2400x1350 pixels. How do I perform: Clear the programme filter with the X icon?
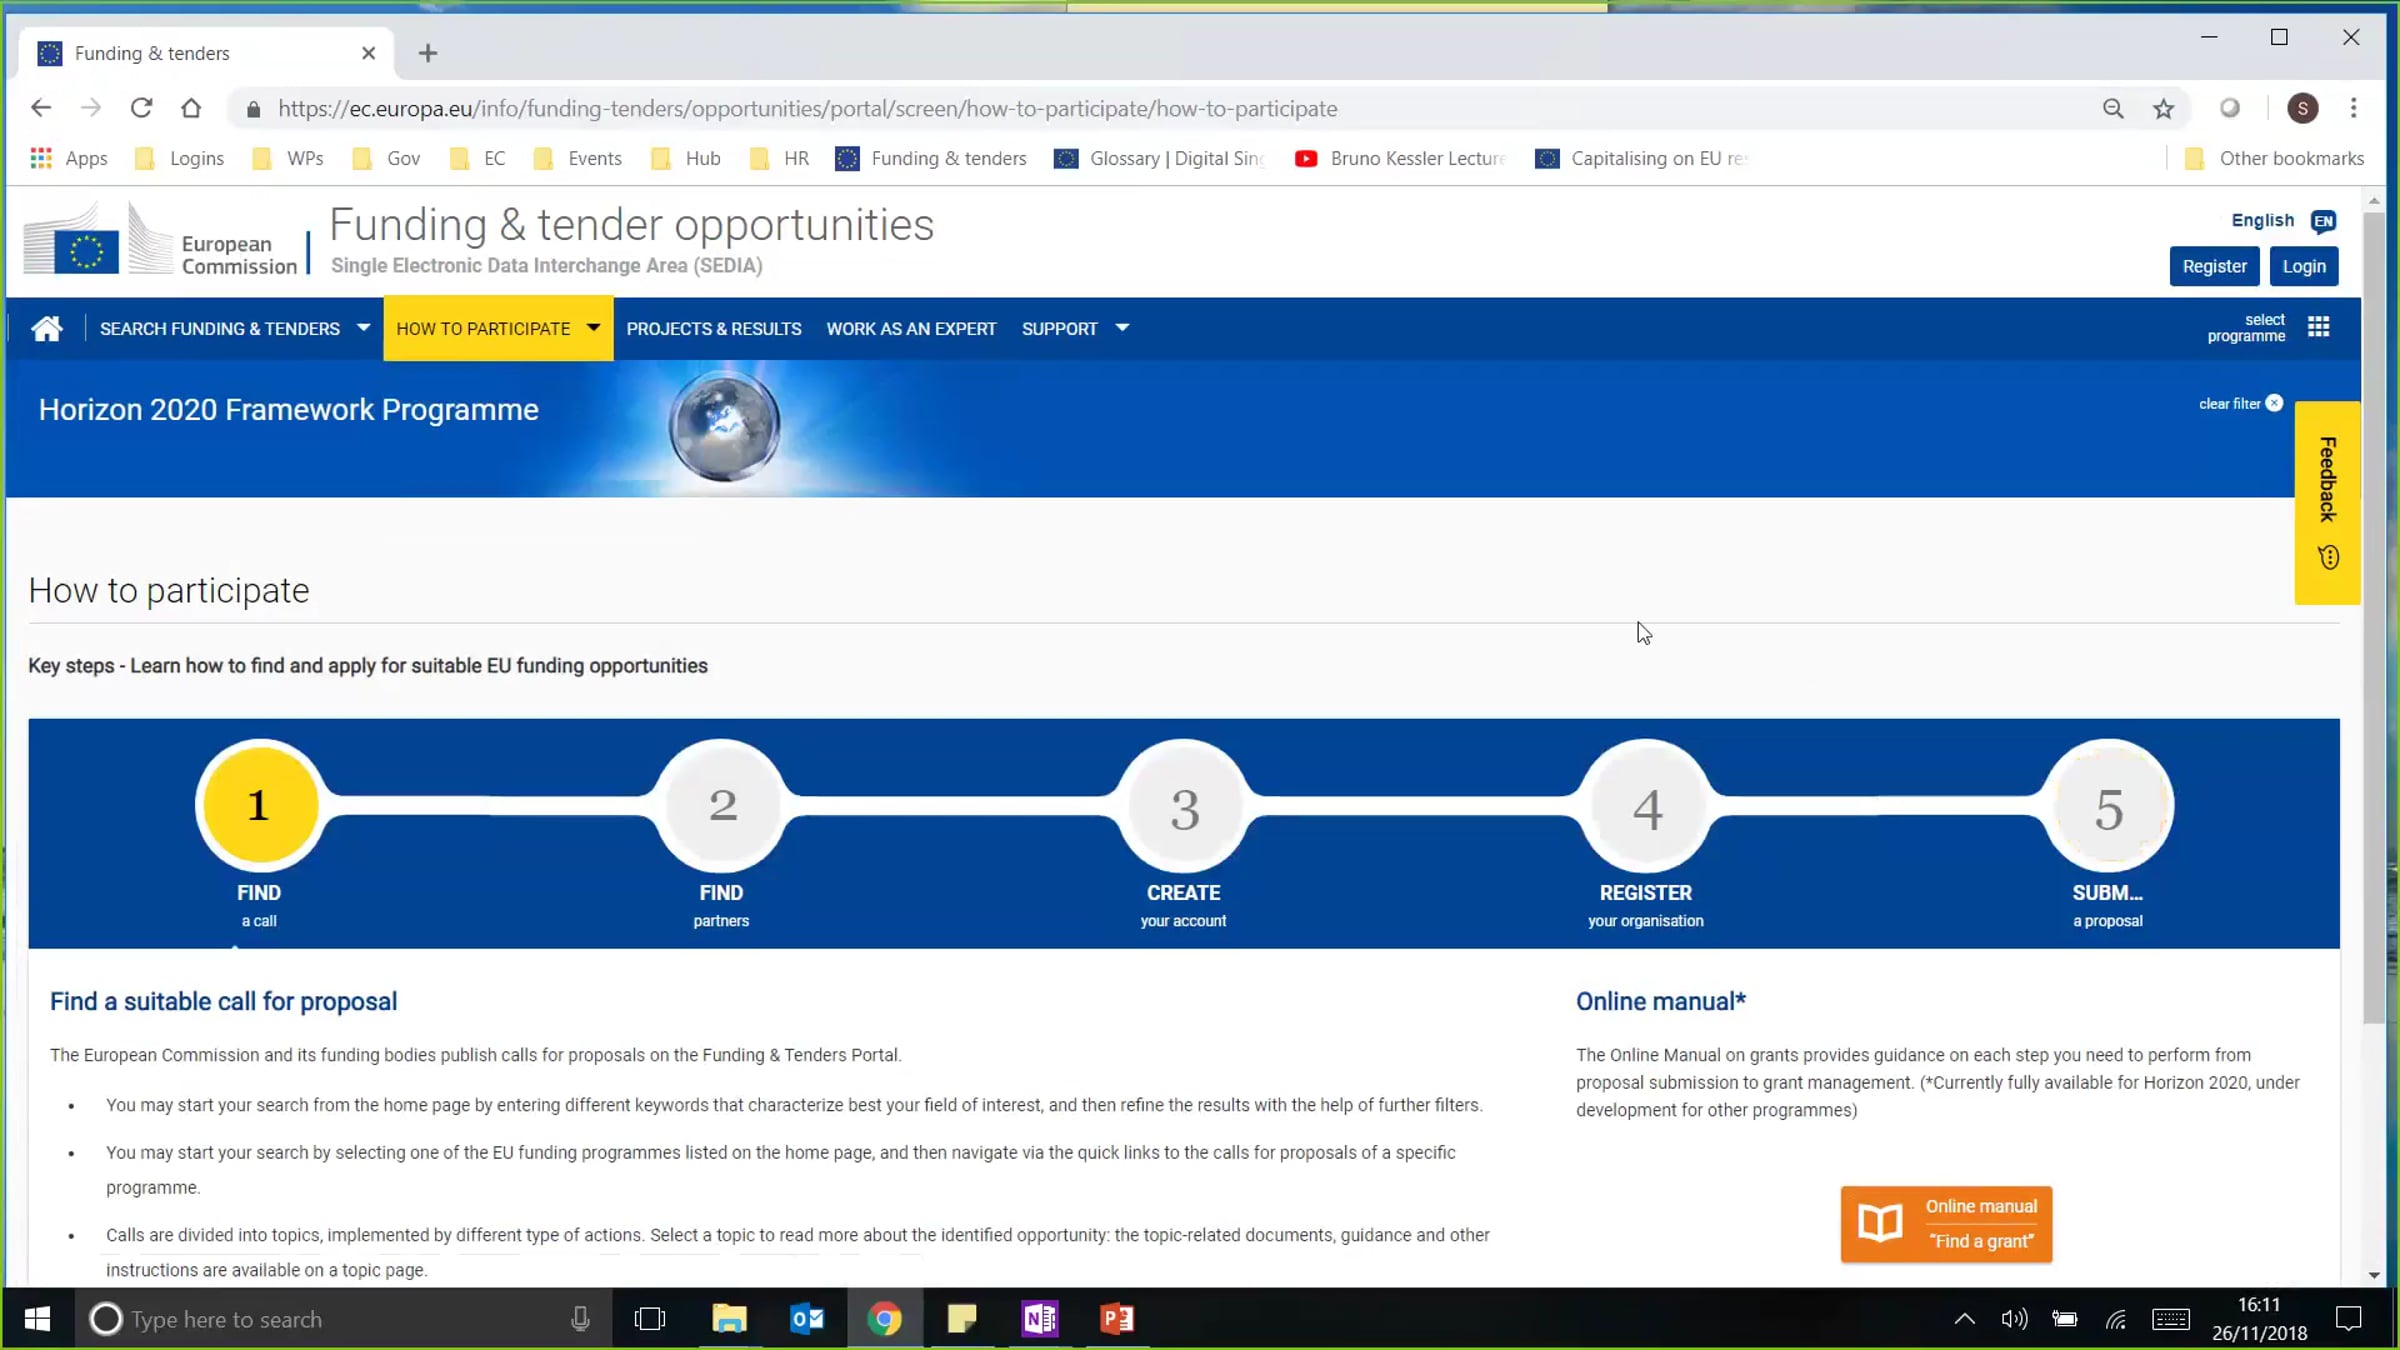2274,403
